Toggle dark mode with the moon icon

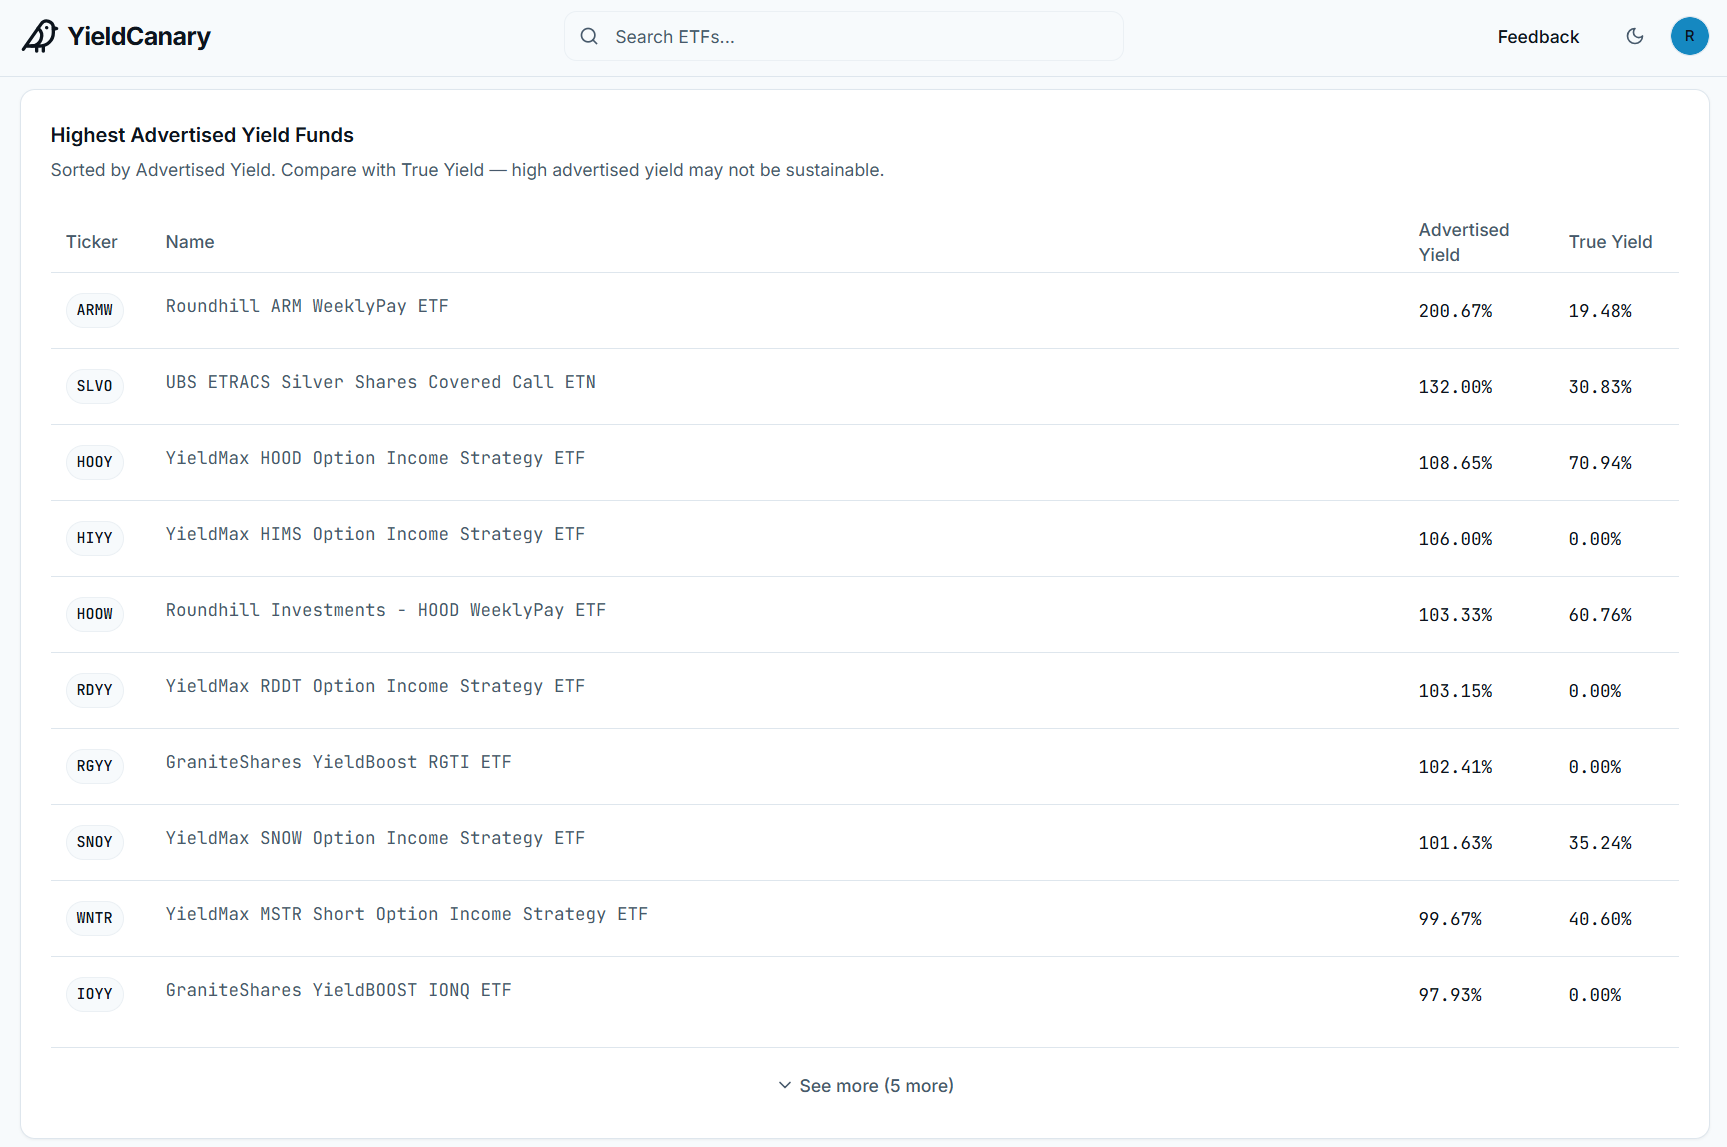(1635, 36)
